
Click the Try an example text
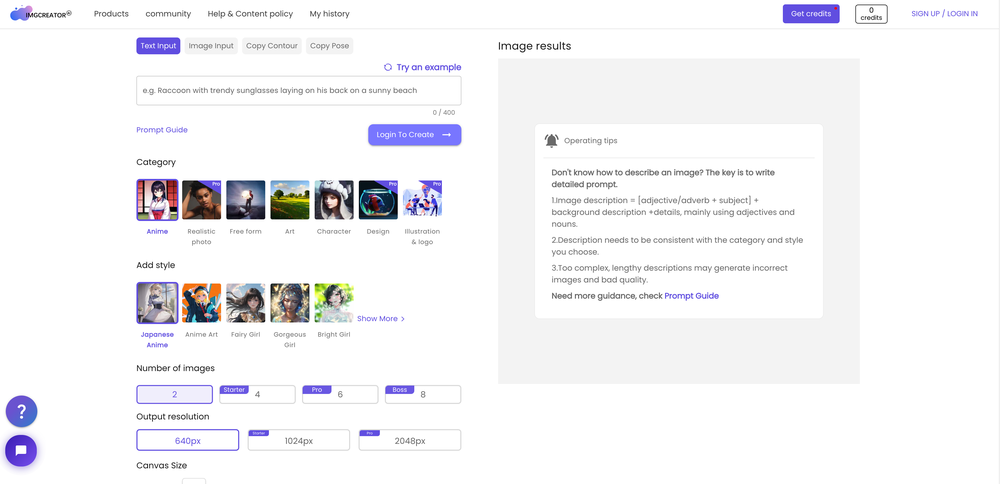coord(429,67)
